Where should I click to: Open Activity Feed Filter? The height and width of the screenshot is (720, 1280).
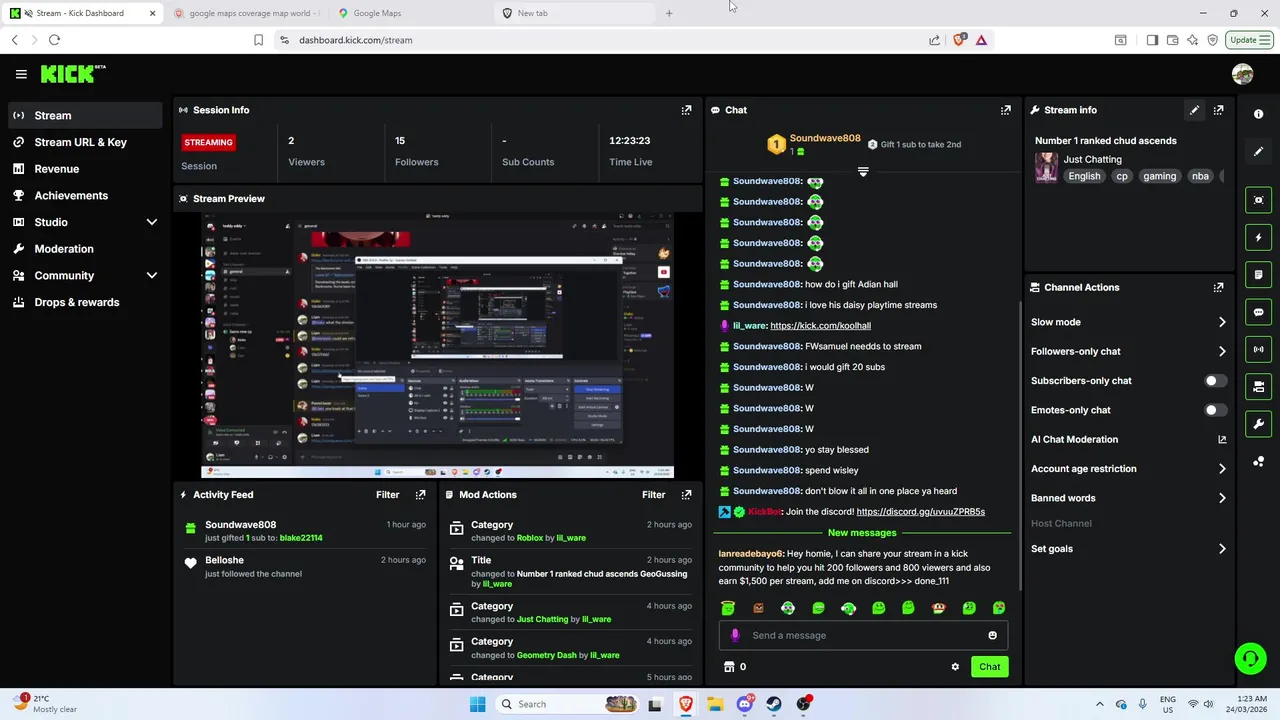coord(387,495)
